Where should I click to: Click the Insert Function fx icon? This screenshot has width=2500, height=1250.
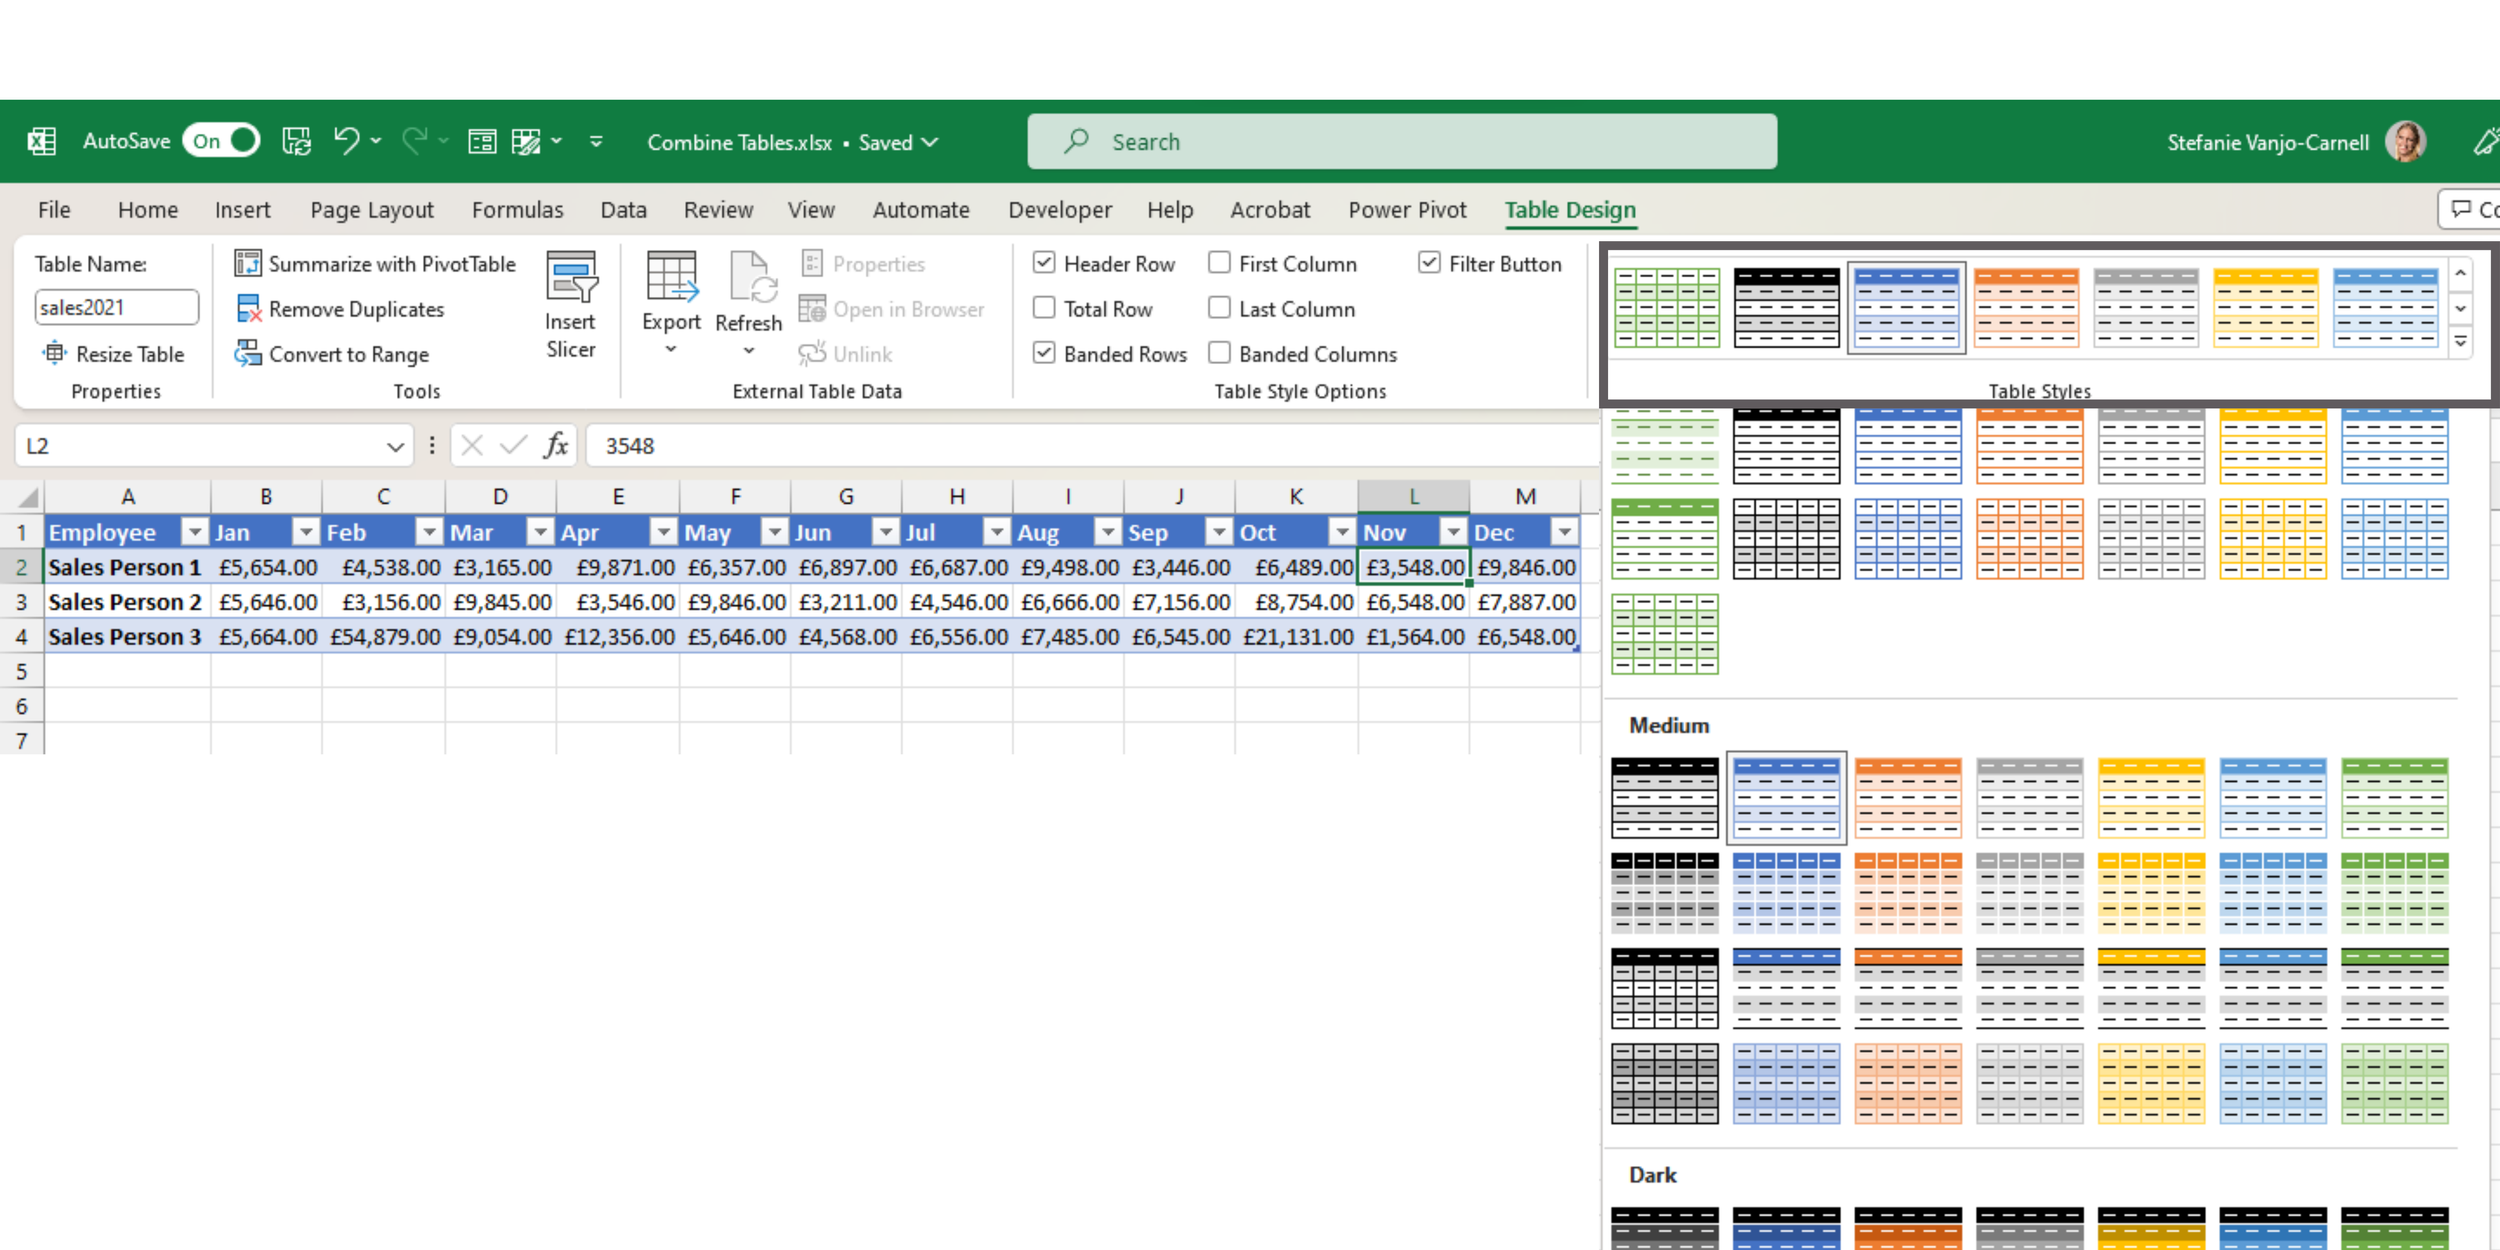coord(556,445)
